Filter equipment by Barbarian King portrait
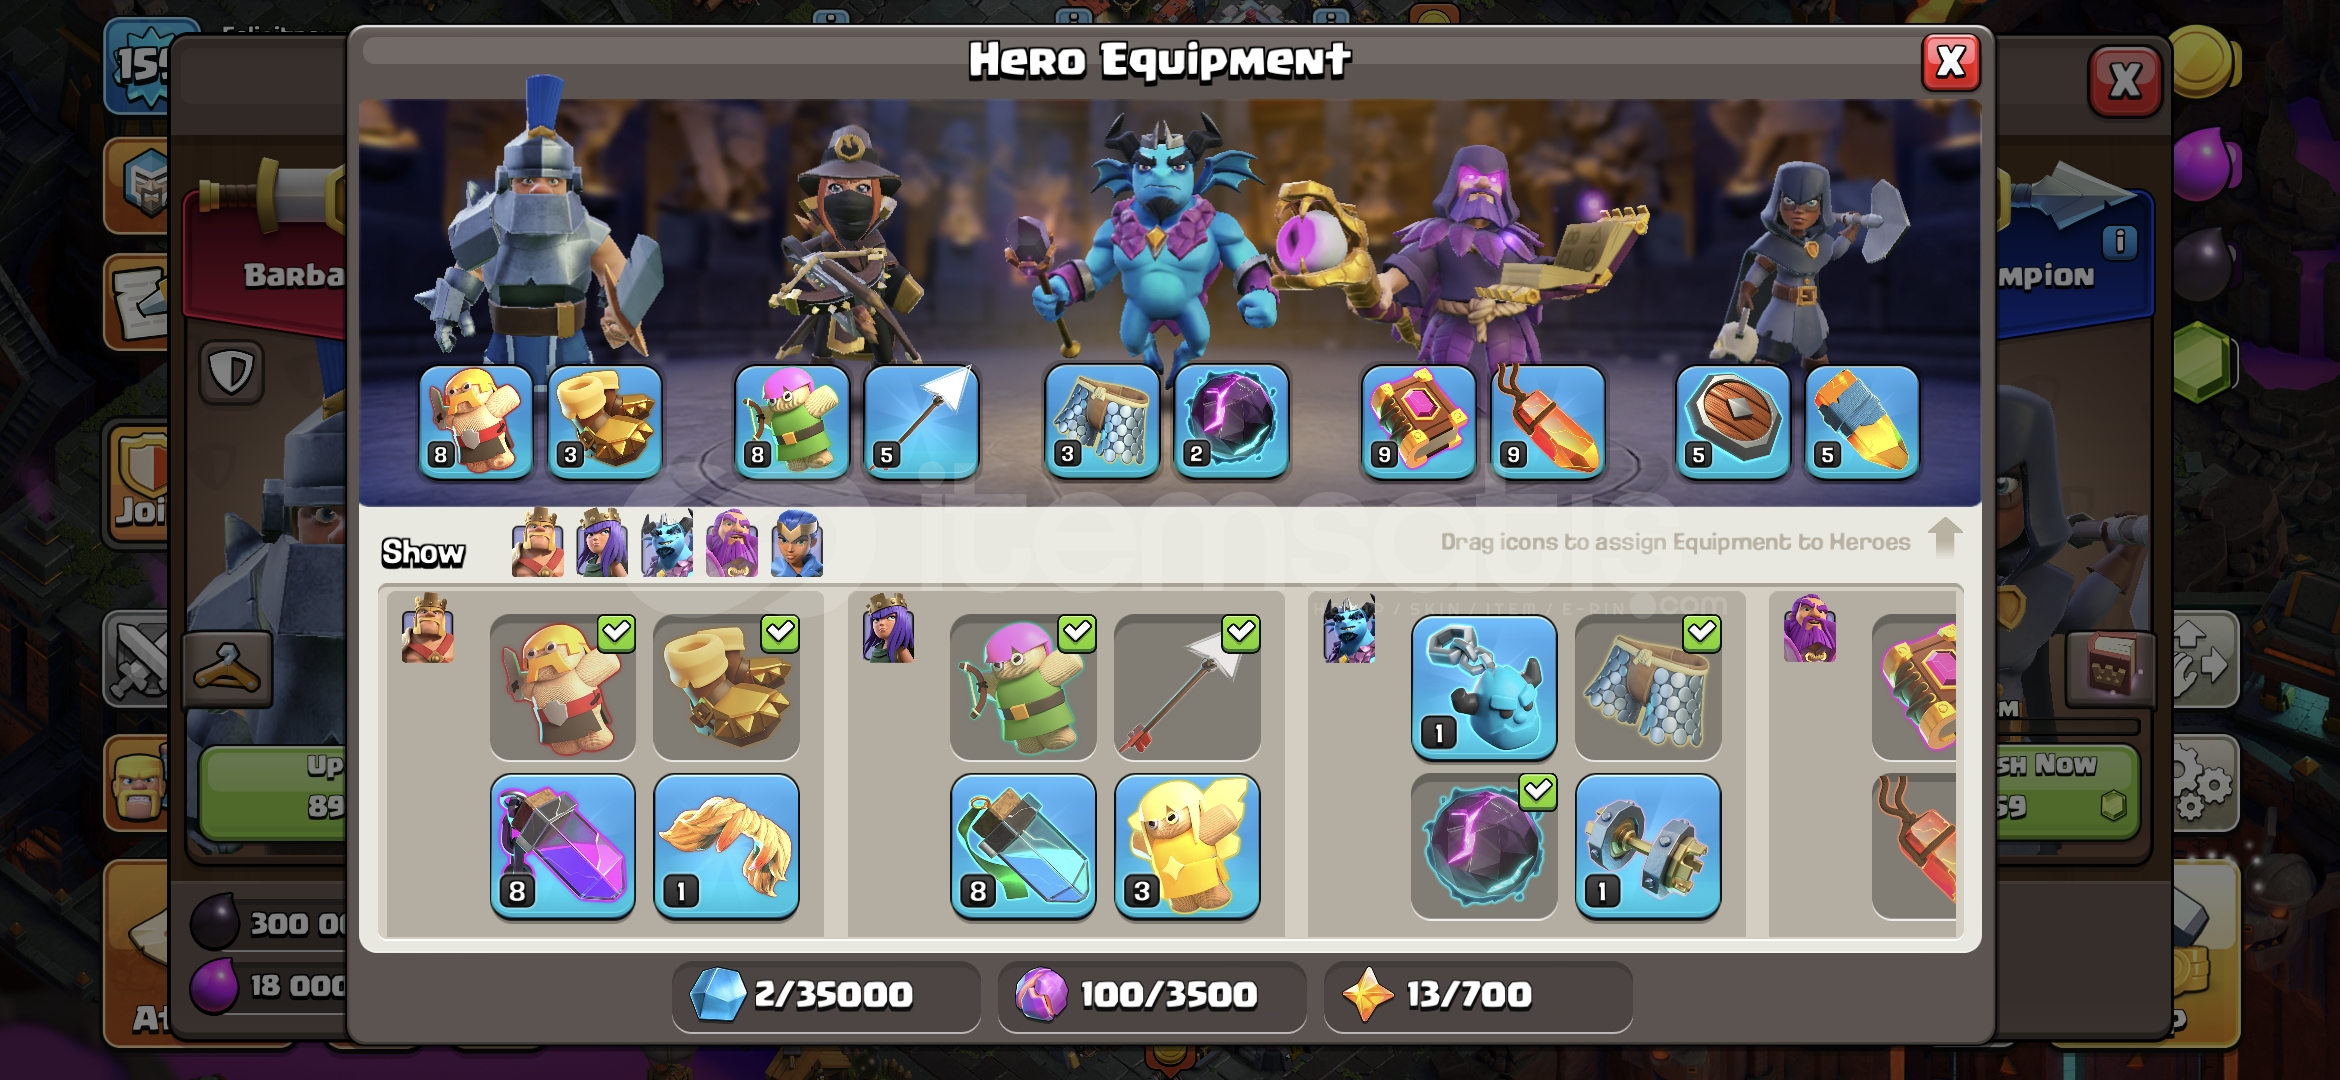This screenshot has width=2340, height=1080. pos(537,544)
